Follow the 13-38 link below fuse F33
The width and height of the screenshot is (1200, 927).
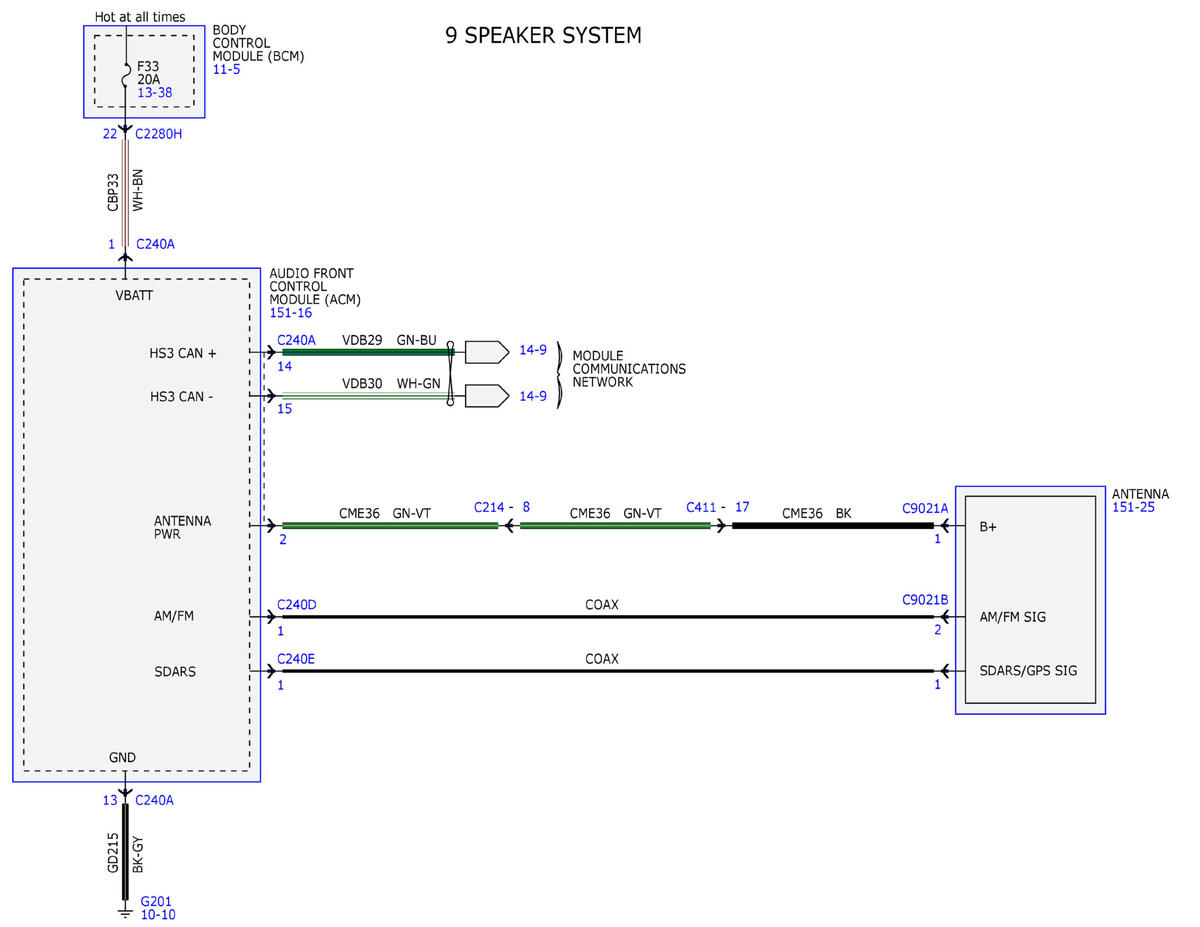154,91
